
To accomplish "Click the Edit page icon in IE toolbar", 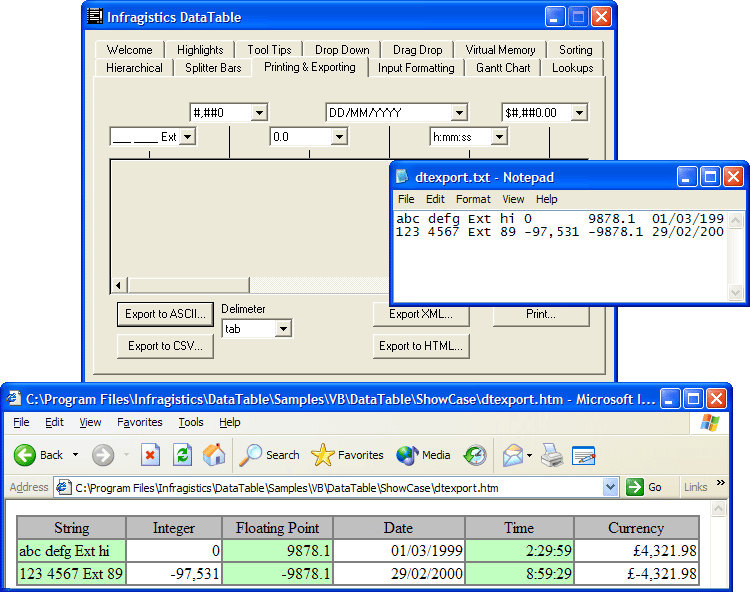I will (584, 455).
